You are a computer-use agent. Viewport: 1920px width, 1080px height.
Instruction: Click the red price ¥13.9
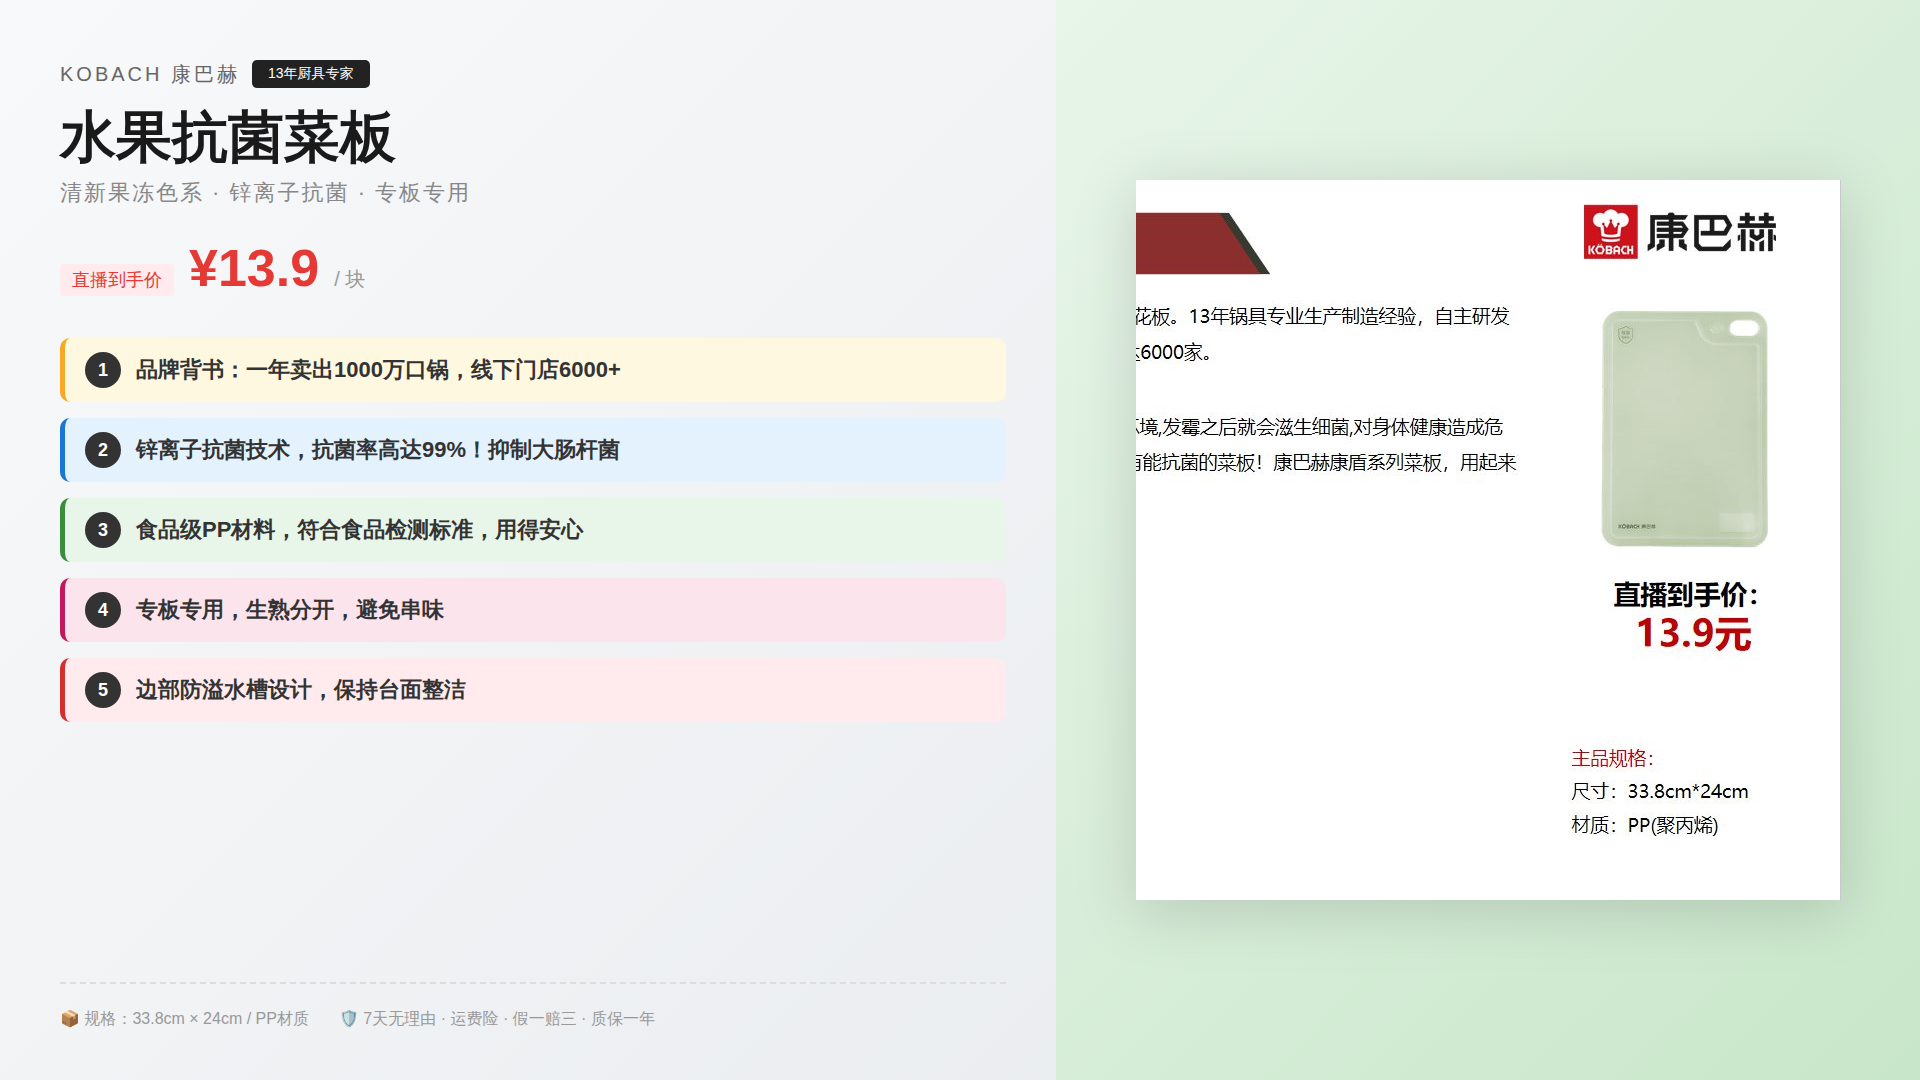(x=254, y=269)
